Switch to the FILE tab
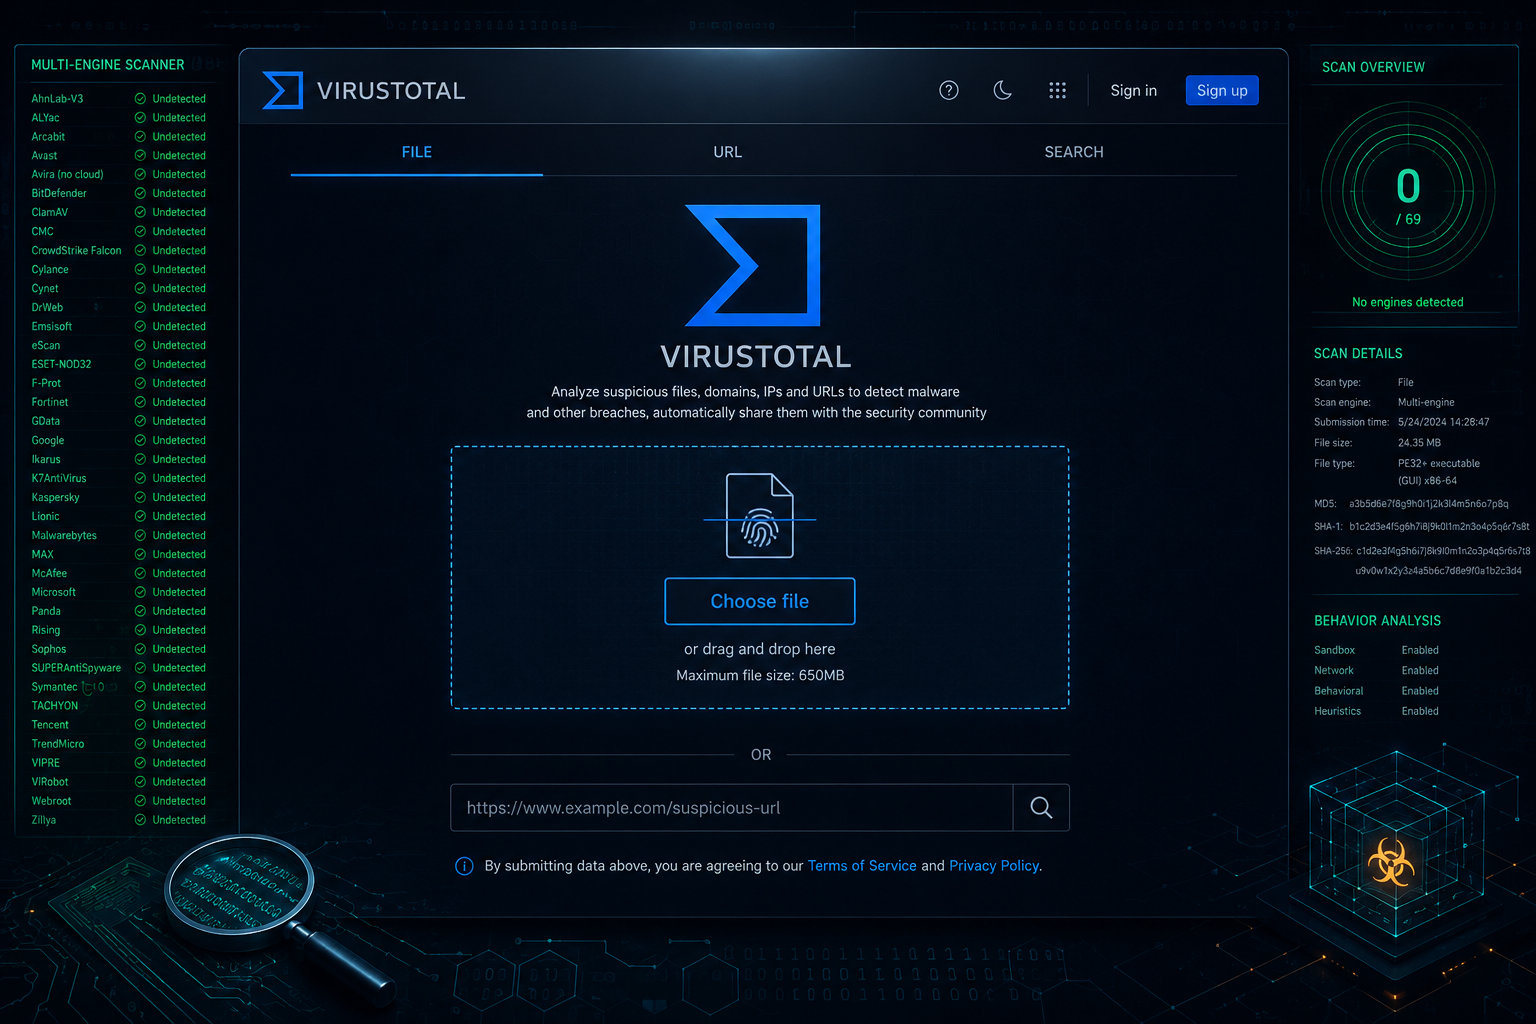This screenshot has height=1024, width=1536. click(x=417, y=152)
